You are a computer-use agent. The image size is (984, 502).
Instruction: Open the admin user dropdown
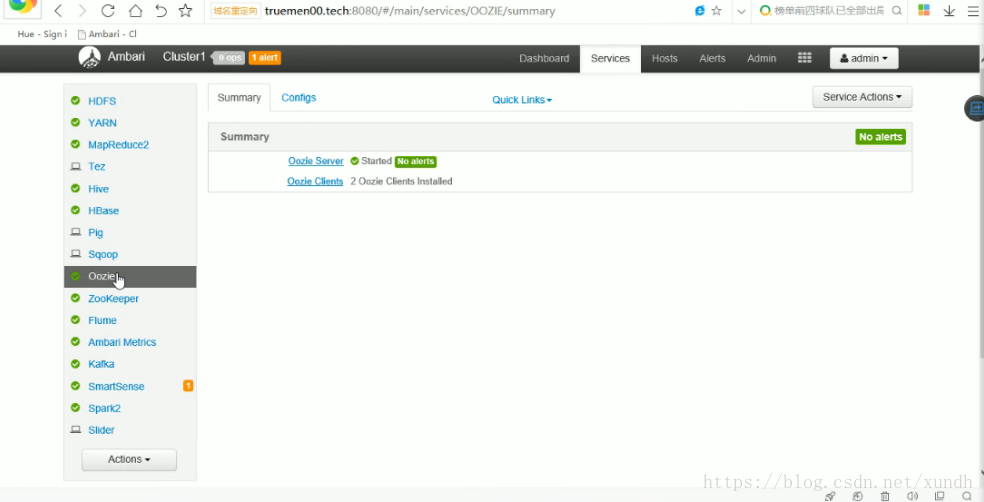tap(864, 58)
